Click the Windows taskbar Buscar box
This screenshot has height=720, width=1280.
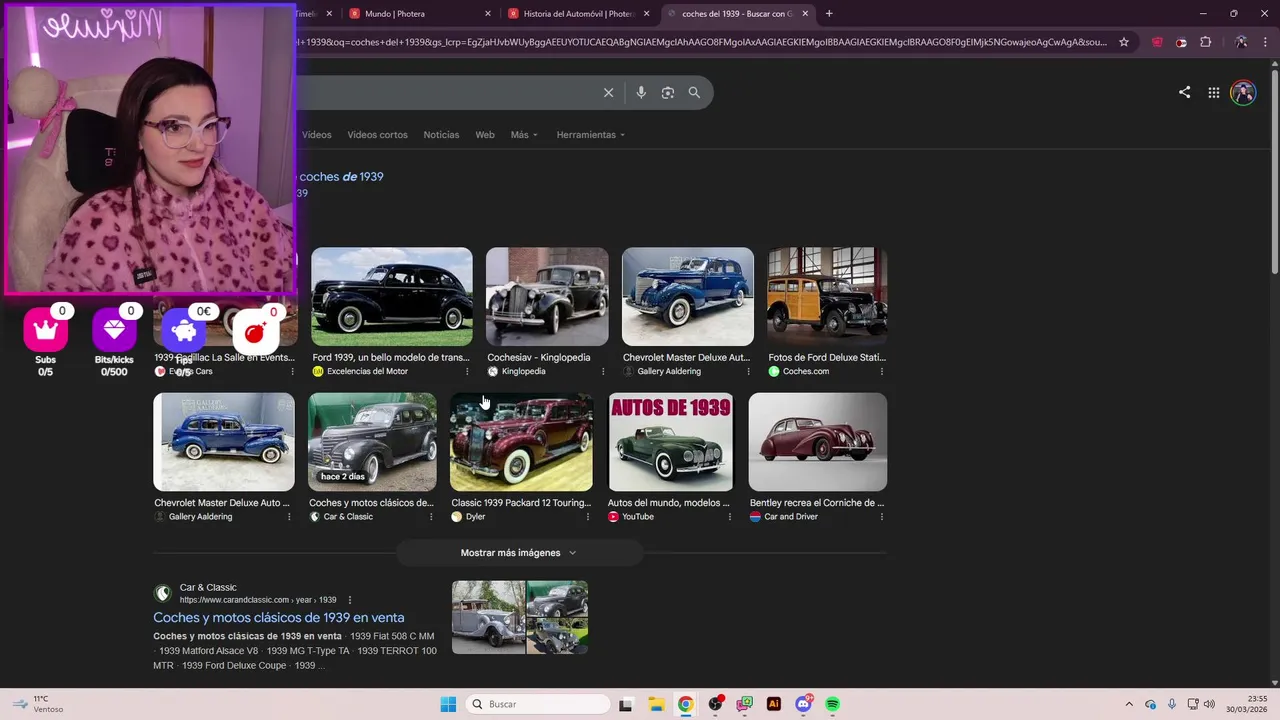[x=539, y=704]
